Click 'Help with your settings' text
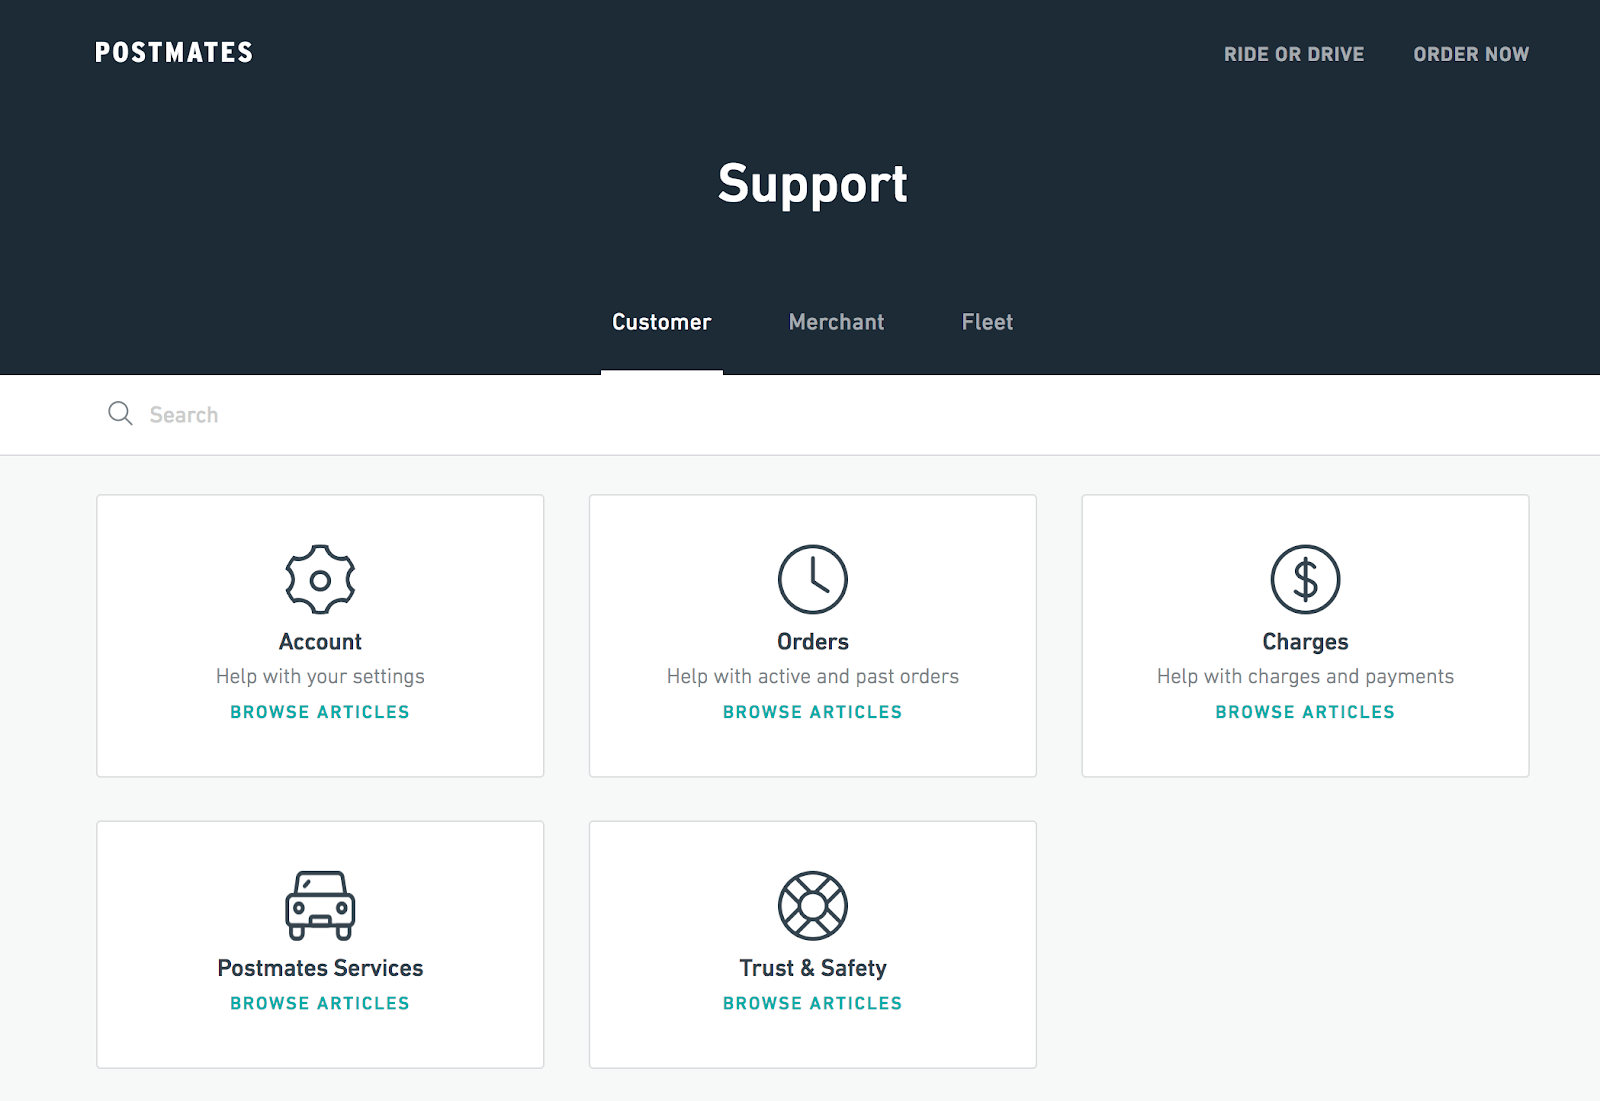 320,677
